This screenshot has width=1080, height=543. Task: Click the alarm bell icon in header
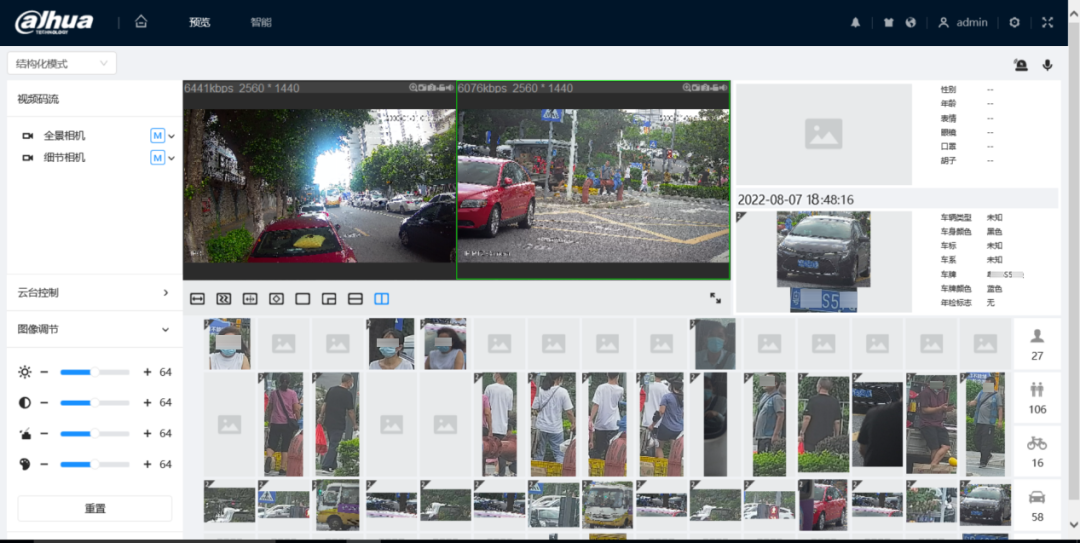coord(855,23)
